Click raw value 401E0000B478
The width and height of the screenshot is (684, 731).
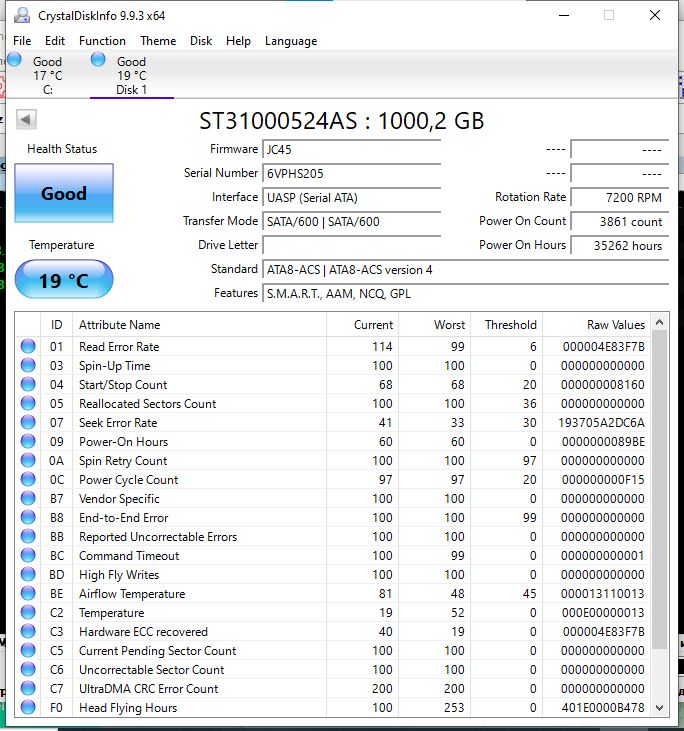coord(603,708)
